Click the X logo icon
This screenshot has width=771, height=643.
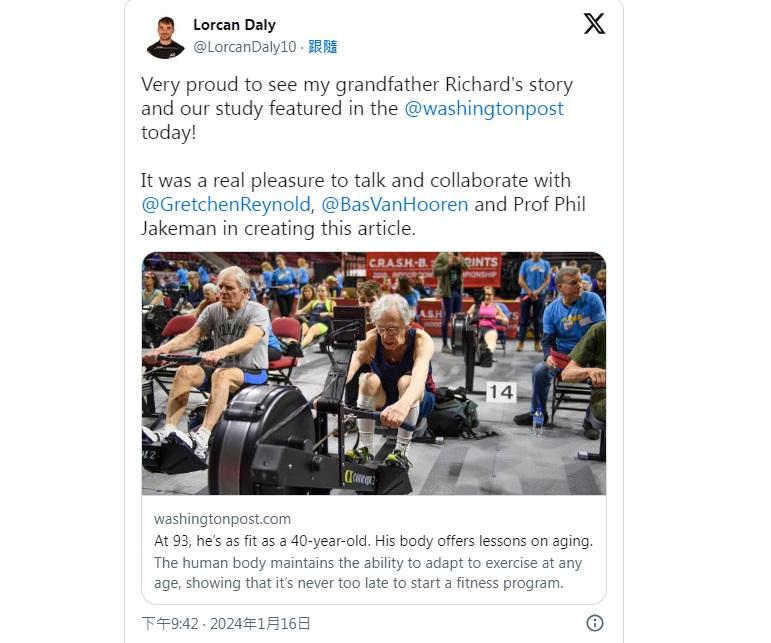click(594, 24)
